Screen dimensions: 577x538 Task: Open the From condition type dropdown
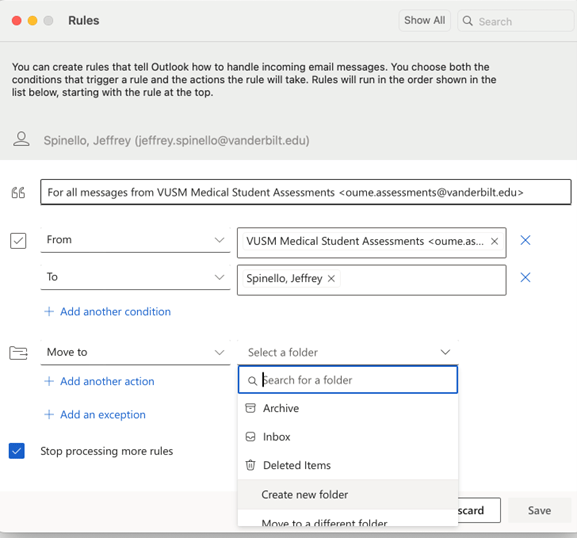135,240
